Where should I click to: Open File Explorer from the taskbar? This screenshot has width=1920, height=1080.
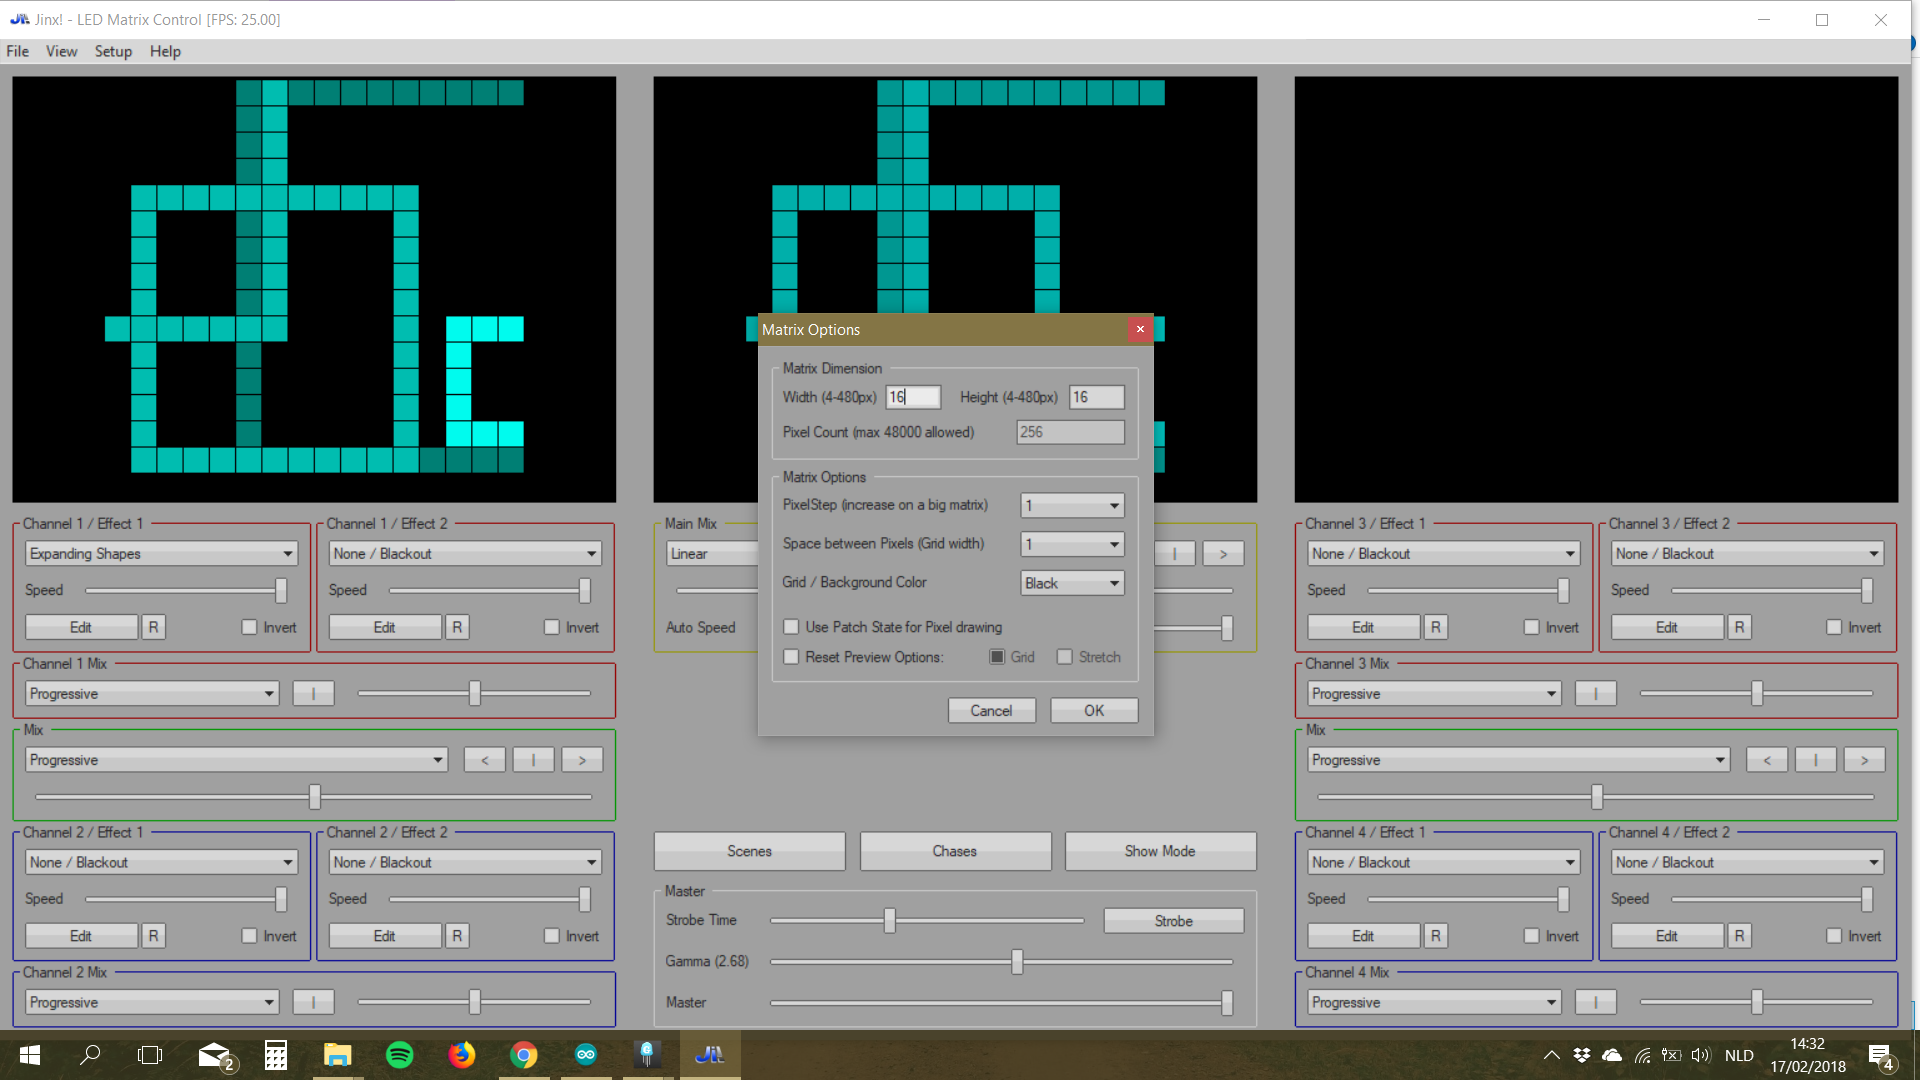tap(337, 1055)
